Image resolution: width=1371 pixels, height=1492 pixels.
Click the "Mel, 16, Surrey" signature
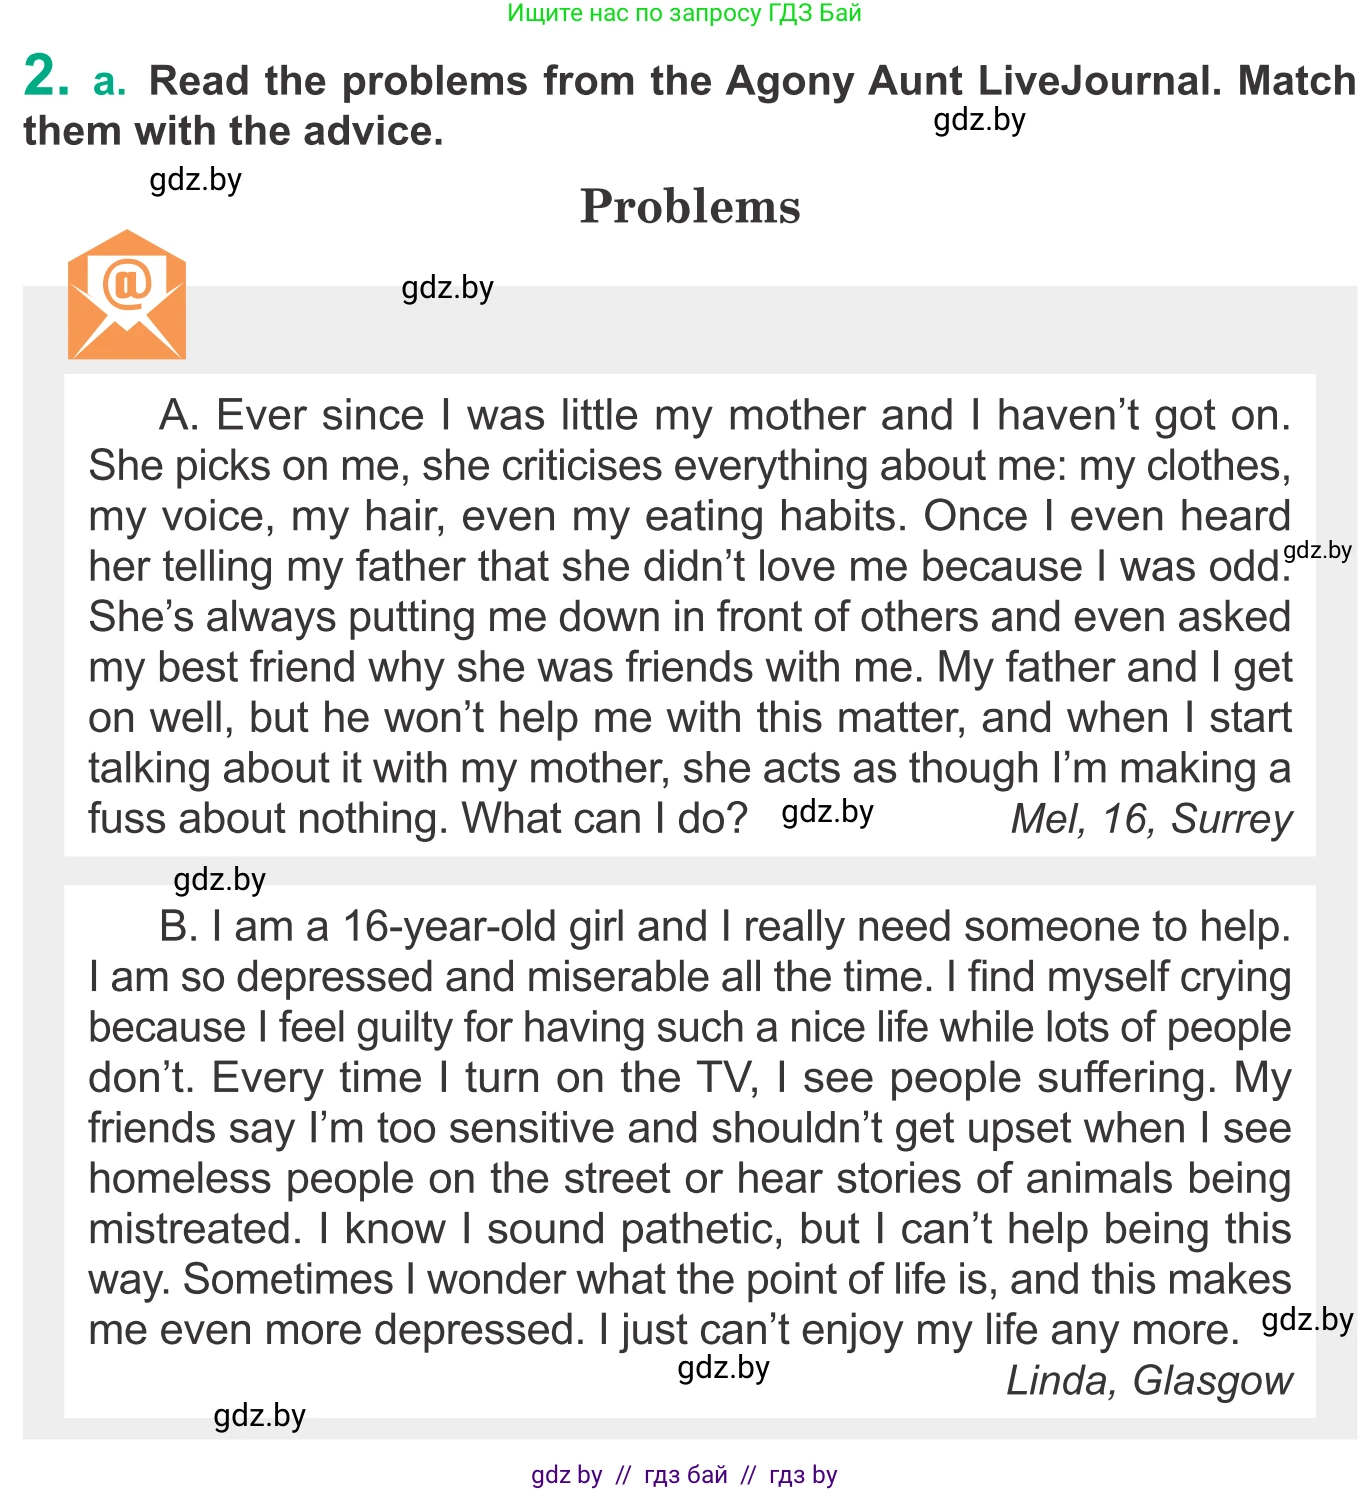click(1151, 819)
